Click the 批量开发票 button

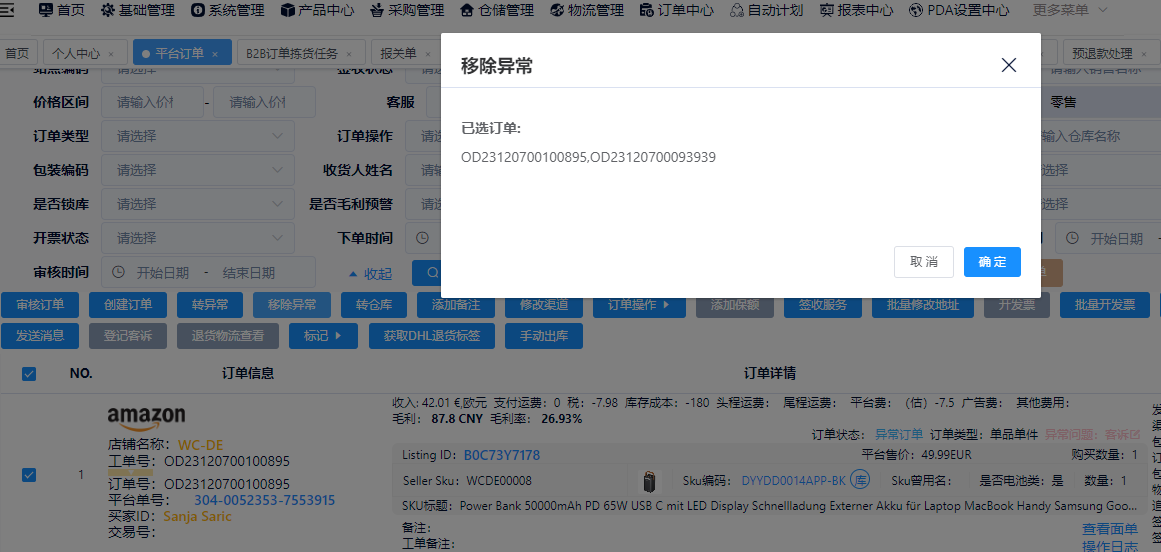(x=1105, y=305)
